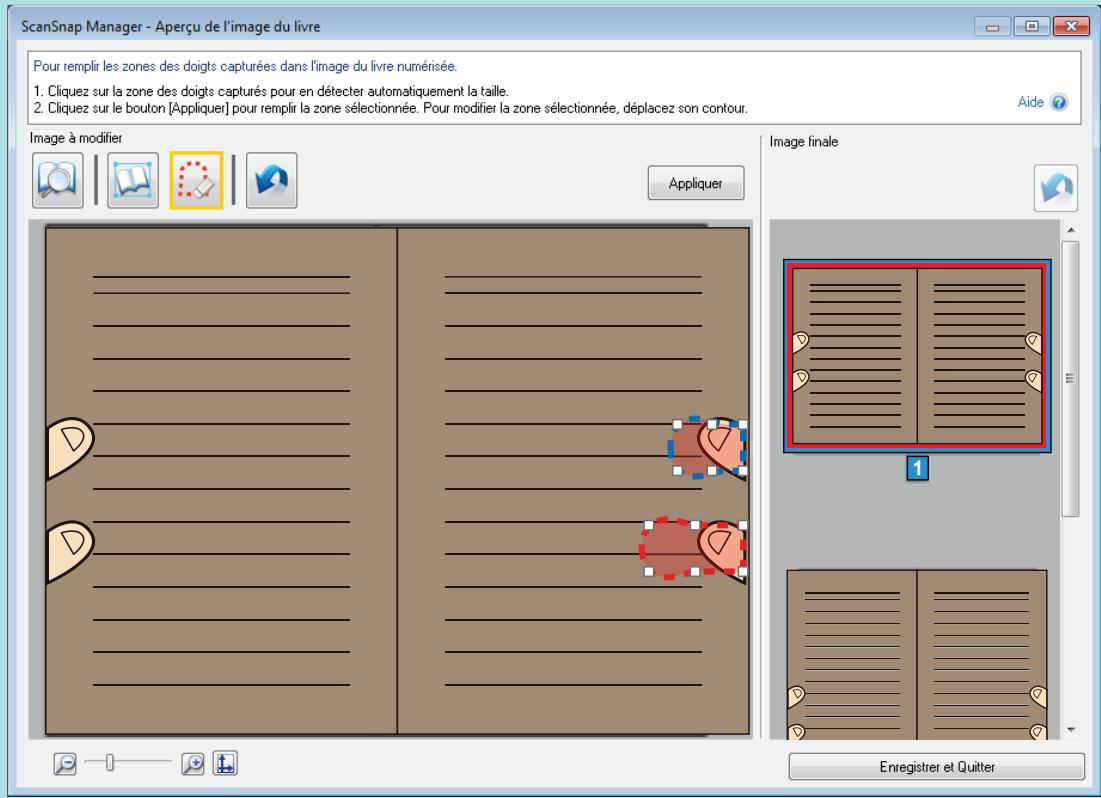This screenshot has height=798, width=1101.
Task: Click the 'Image à modifier' label
Action: [x=76, y=138]
